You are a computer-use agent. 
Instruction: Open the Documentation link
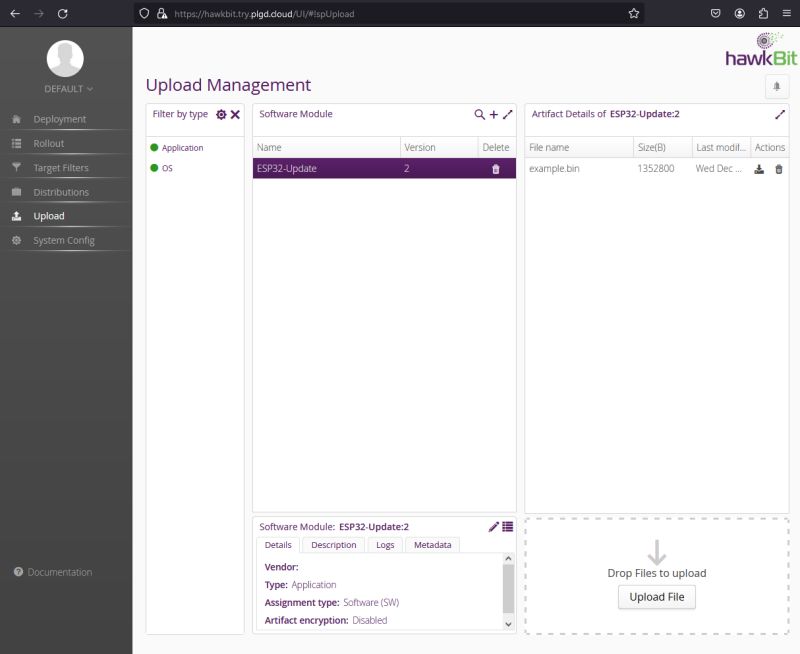pos(53,572)
